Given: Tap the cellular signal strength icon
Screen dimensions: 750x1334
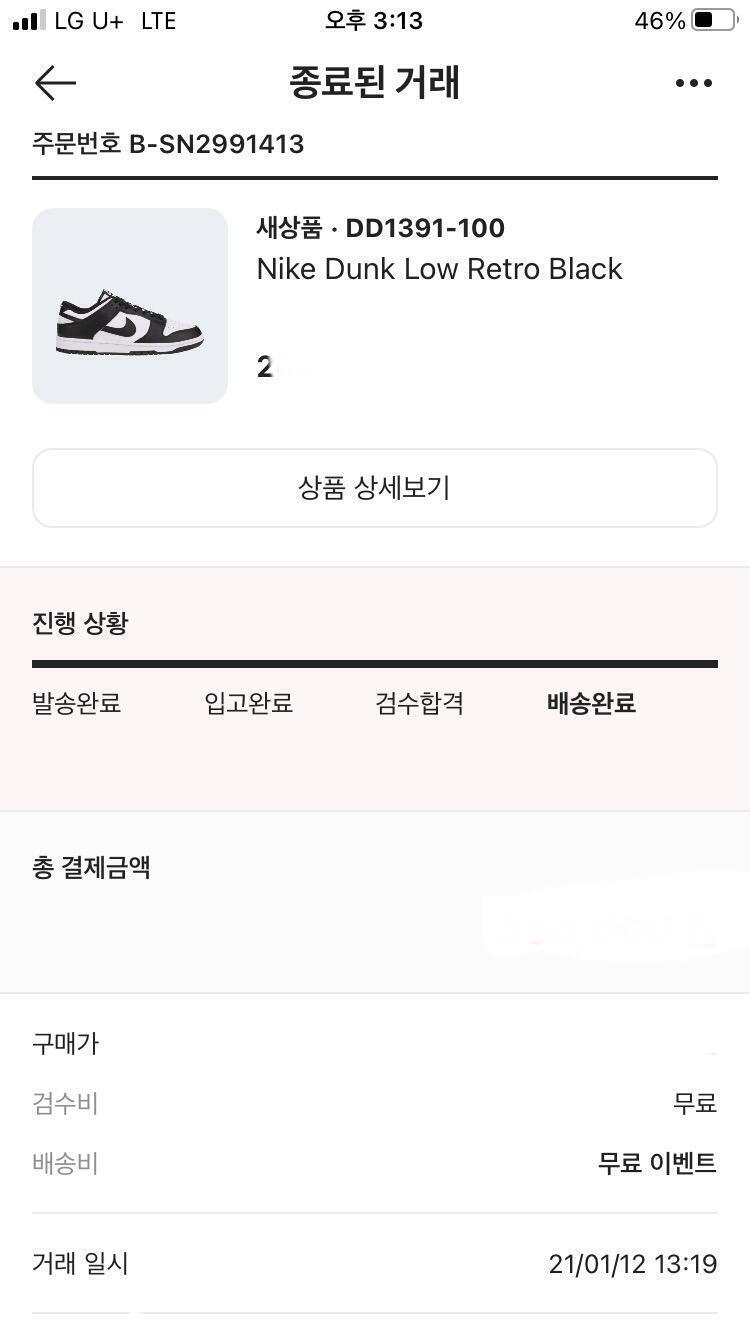Looking at the screenshot, I should coord(29,21).
